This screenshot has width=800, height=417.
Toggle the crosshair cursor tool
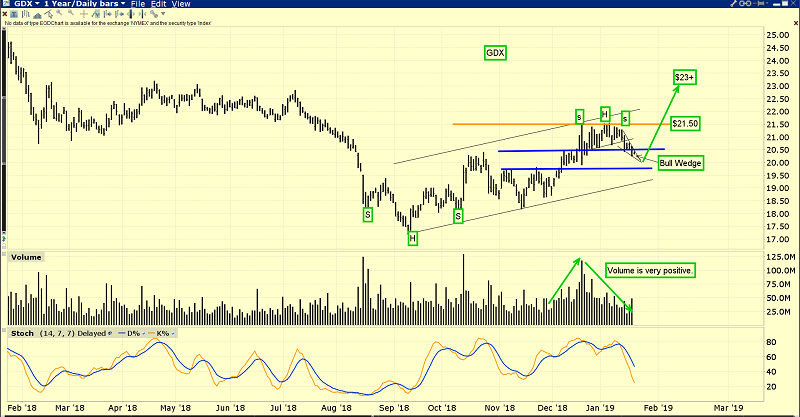(84, 14)
